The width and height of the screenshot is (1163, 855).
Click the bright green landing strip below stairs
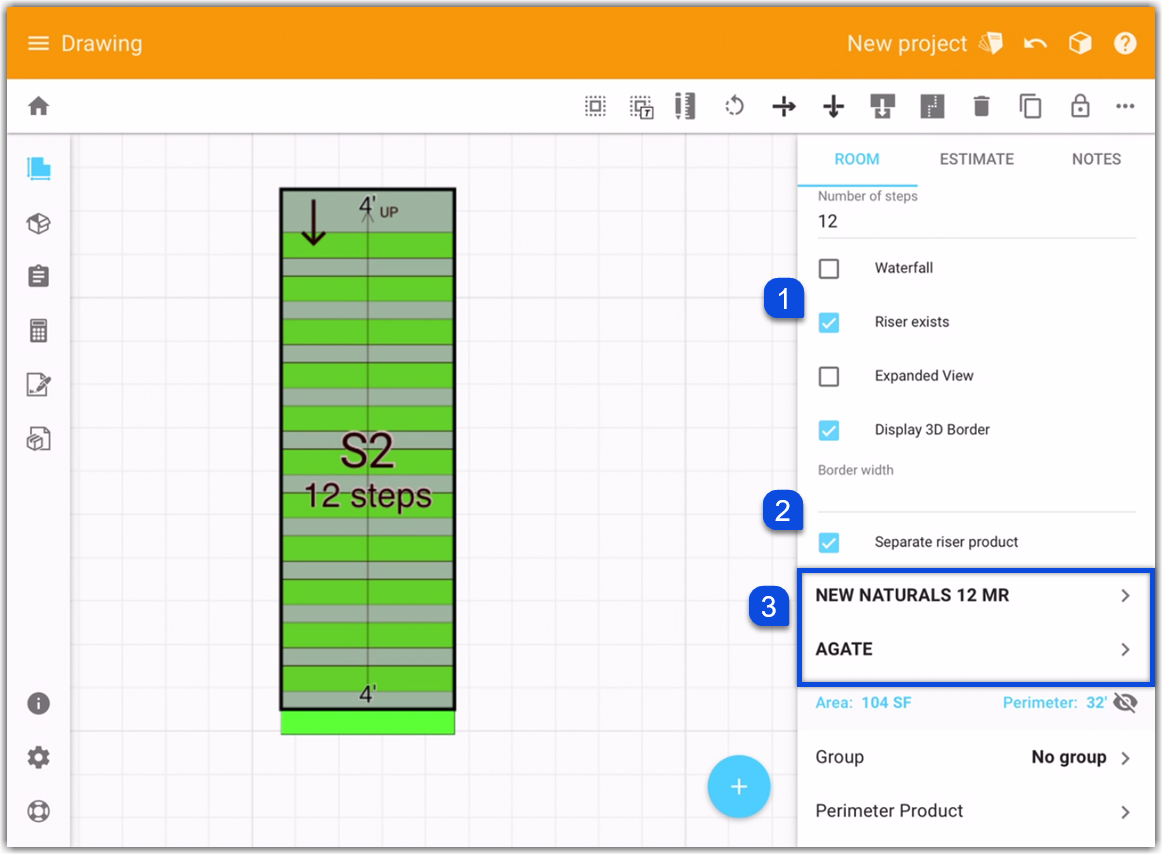tap(368, 723)
